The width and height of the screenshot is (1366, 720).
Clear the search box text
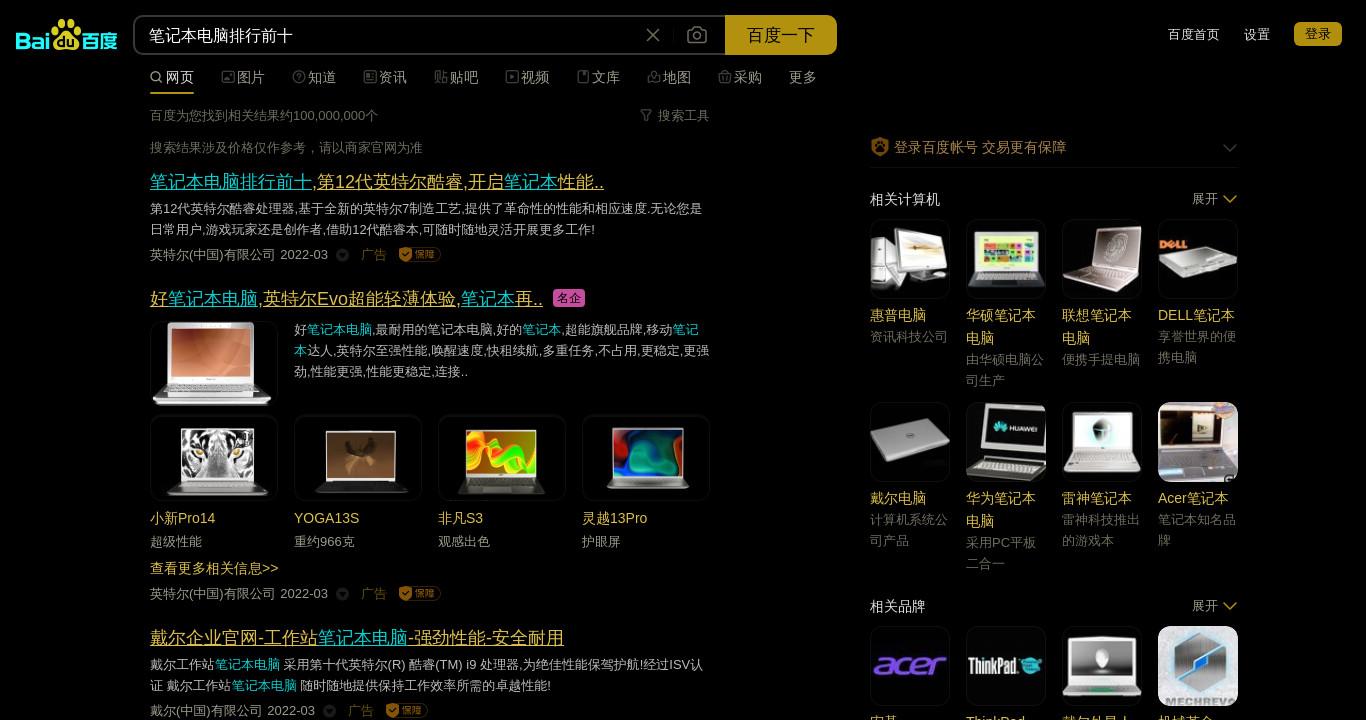[653, 35]
